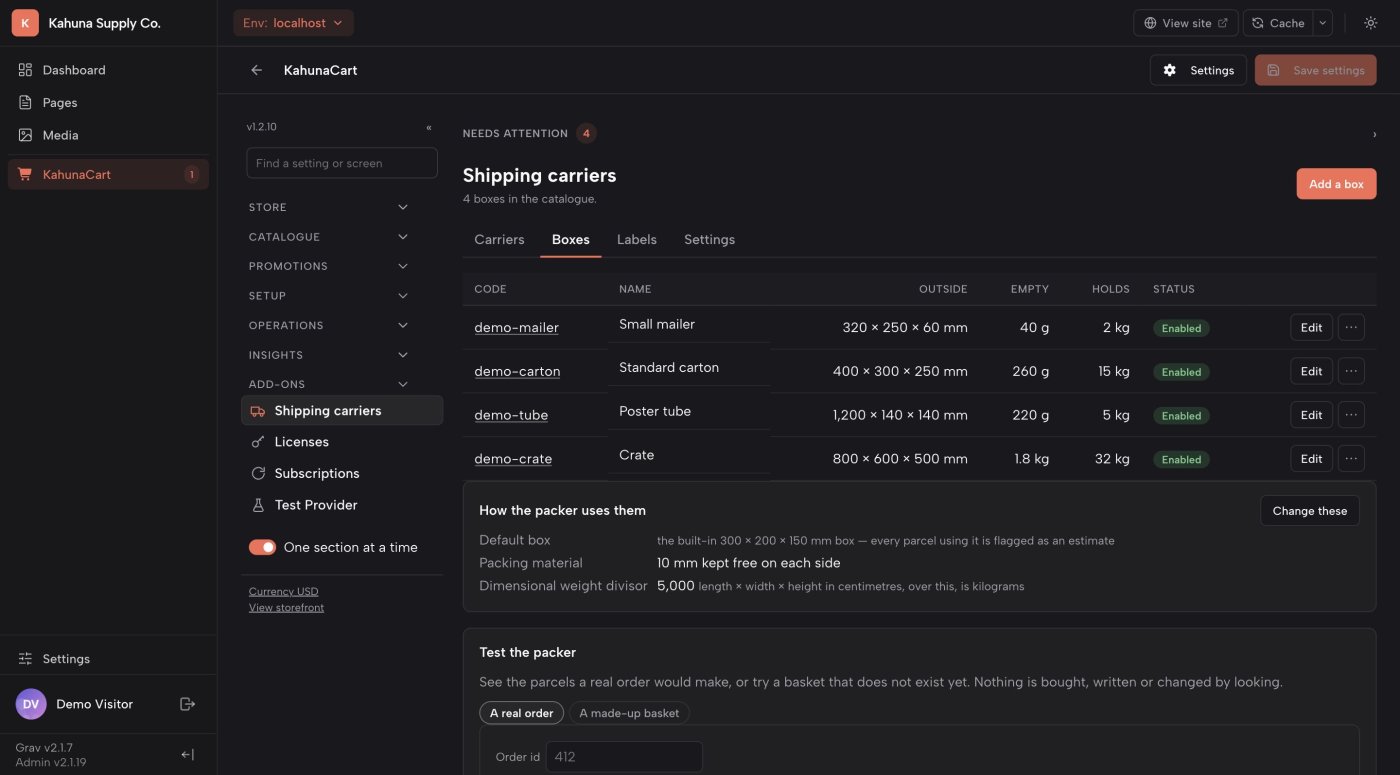Select A made-up basket option
The image size is (1400, 775).
(629, 713)
